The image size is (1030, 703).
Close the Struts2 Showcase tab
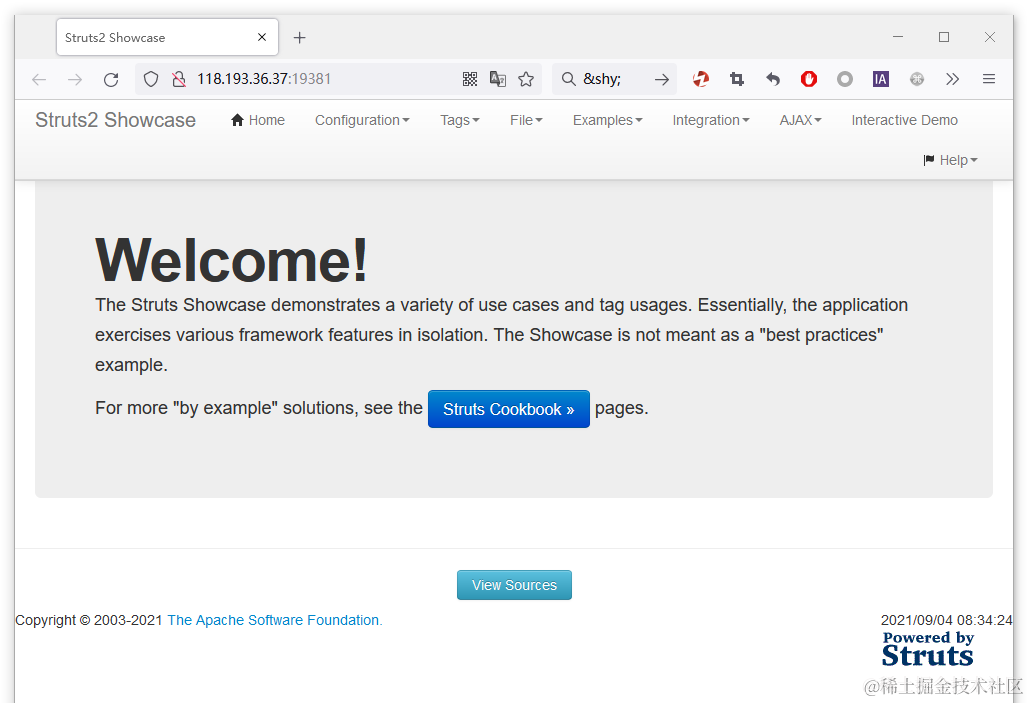click(x=262, y=37)
